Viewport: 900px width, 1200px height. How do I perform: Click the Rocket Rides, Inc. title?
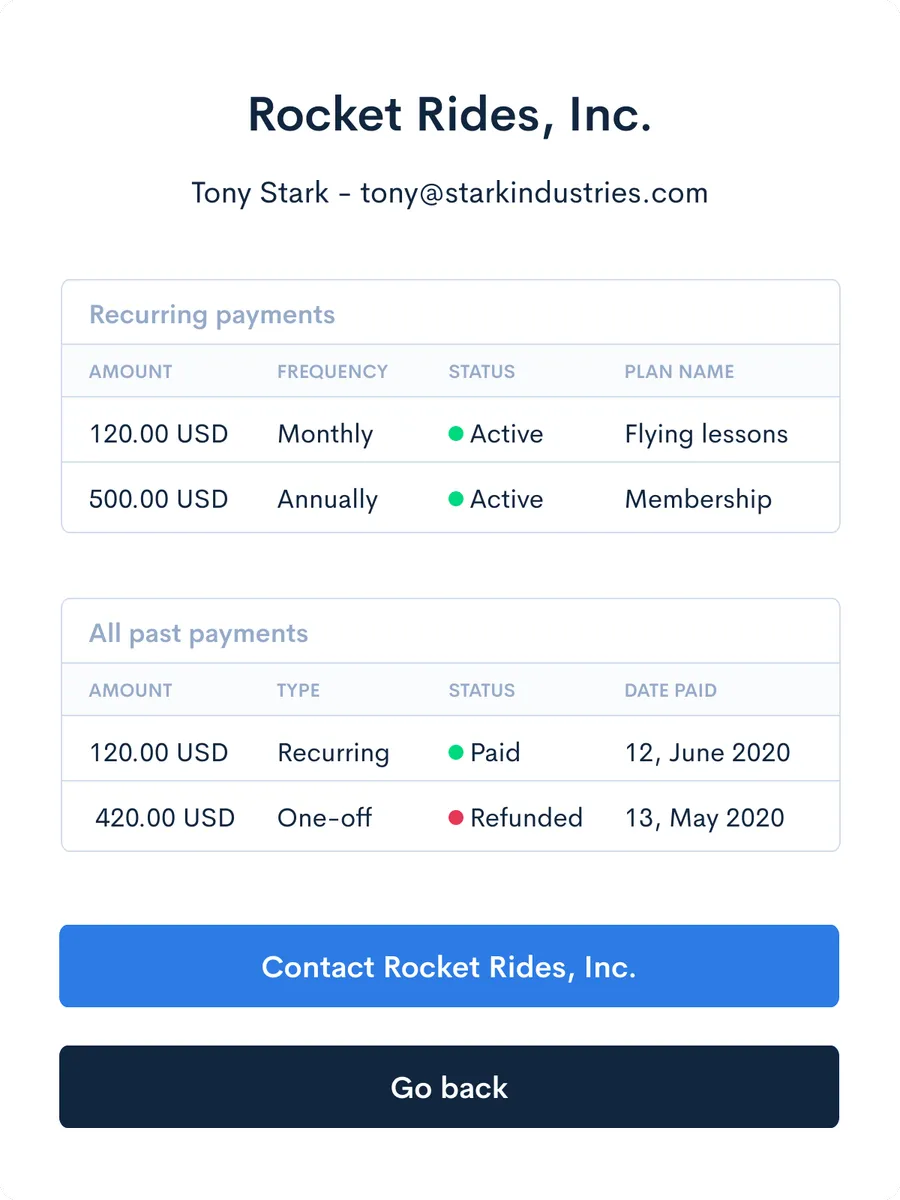449,114
